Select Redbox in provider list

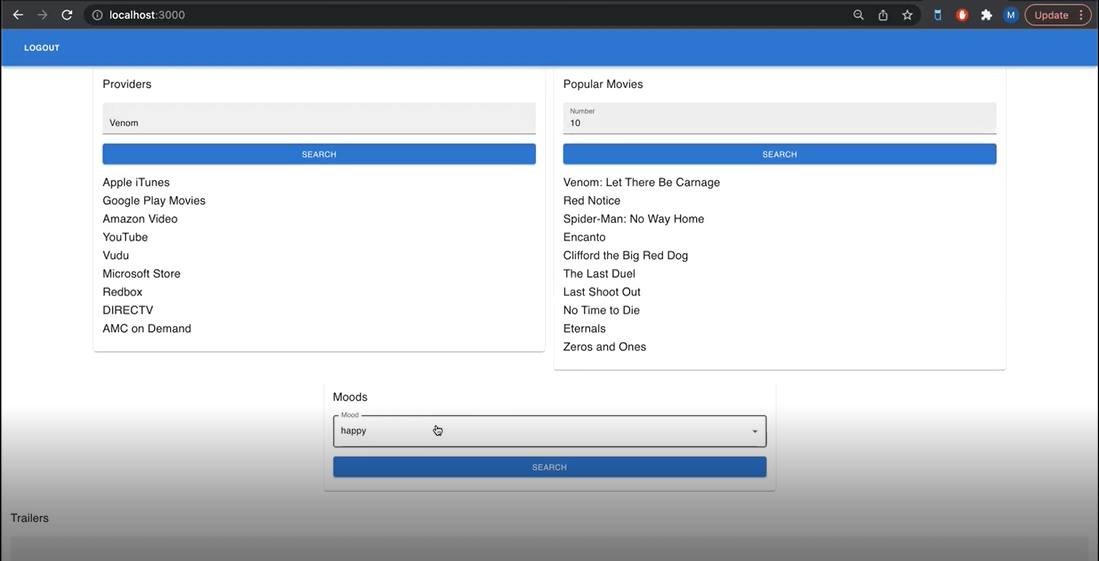click(x=123, y=292)
